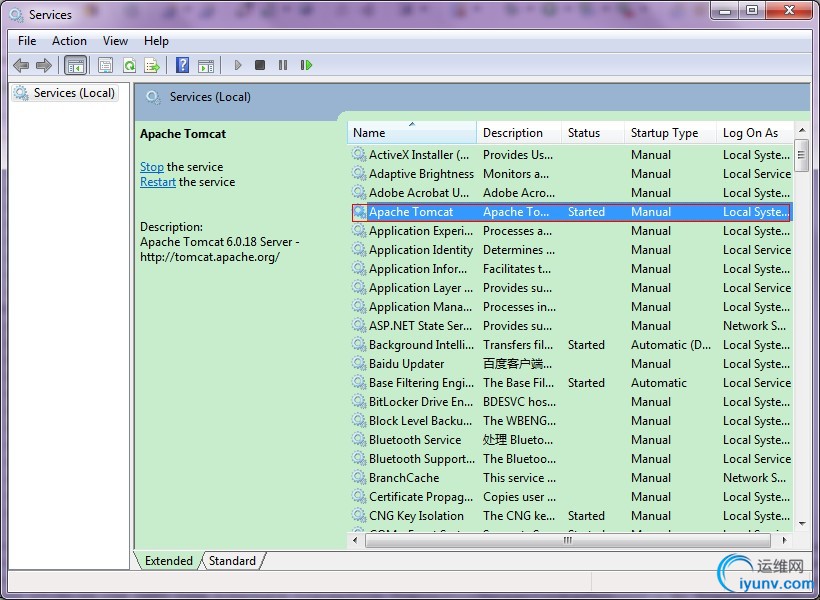820x600 pixels.
Task: Sort by the Description column header
Action: pyautogui.click(x=519, y=133)
